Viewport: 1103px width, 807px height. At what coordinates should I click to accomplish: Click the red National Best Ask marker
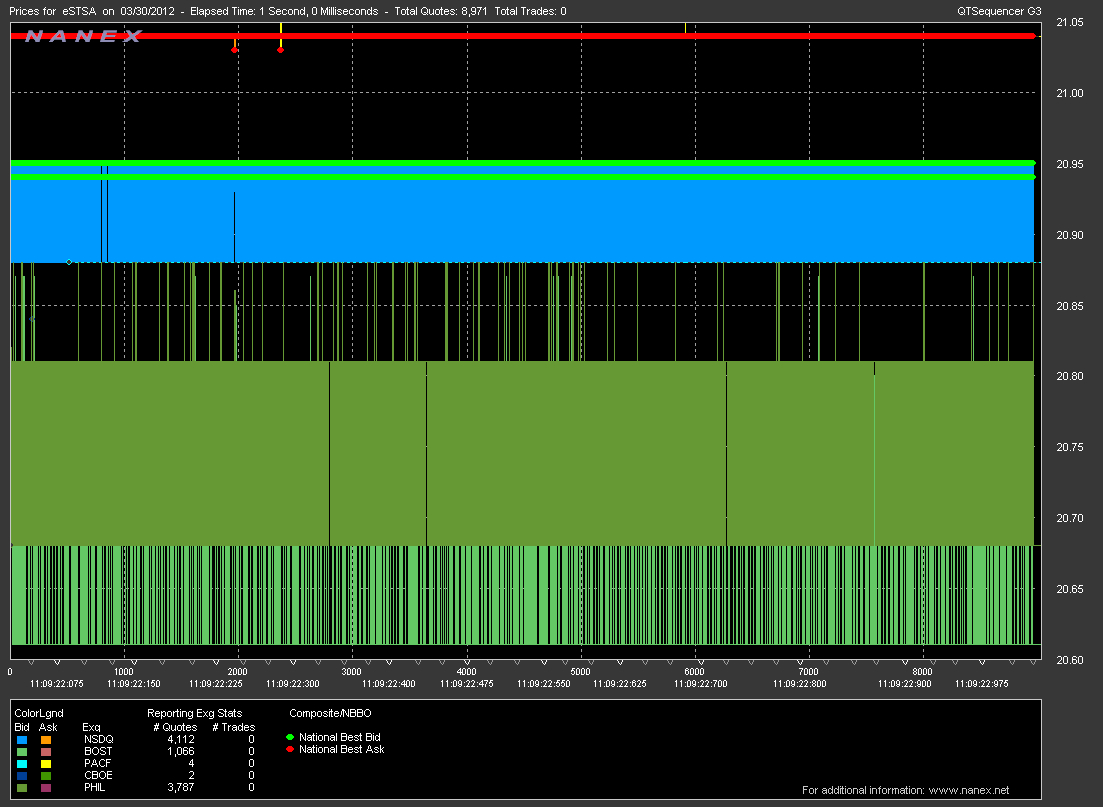click(290, 749)
